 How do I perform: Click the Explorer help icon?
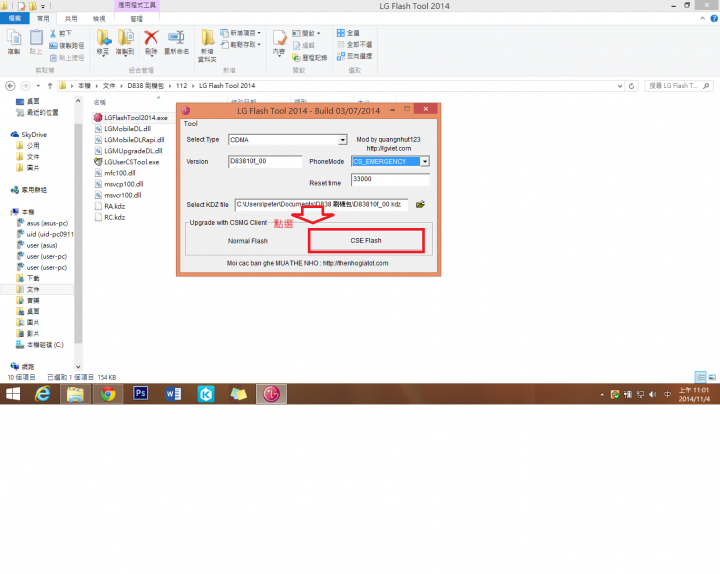714,18
